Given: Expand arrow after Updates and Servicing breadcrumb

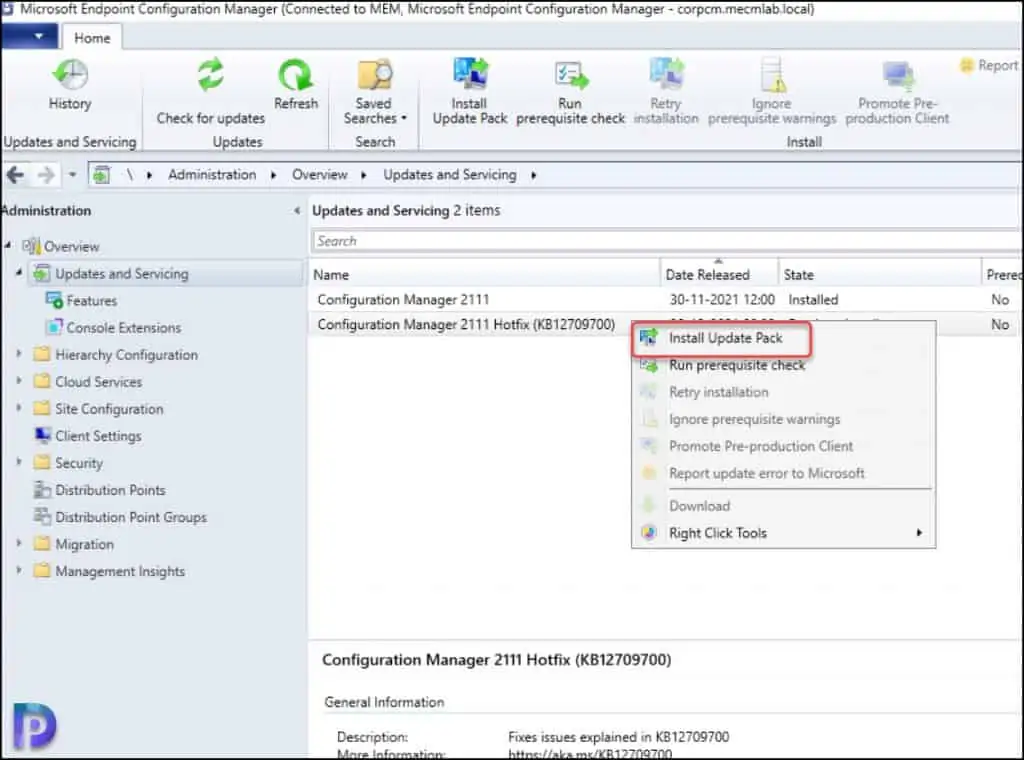Looking at the screenshot, I should [x=534, y=175].
